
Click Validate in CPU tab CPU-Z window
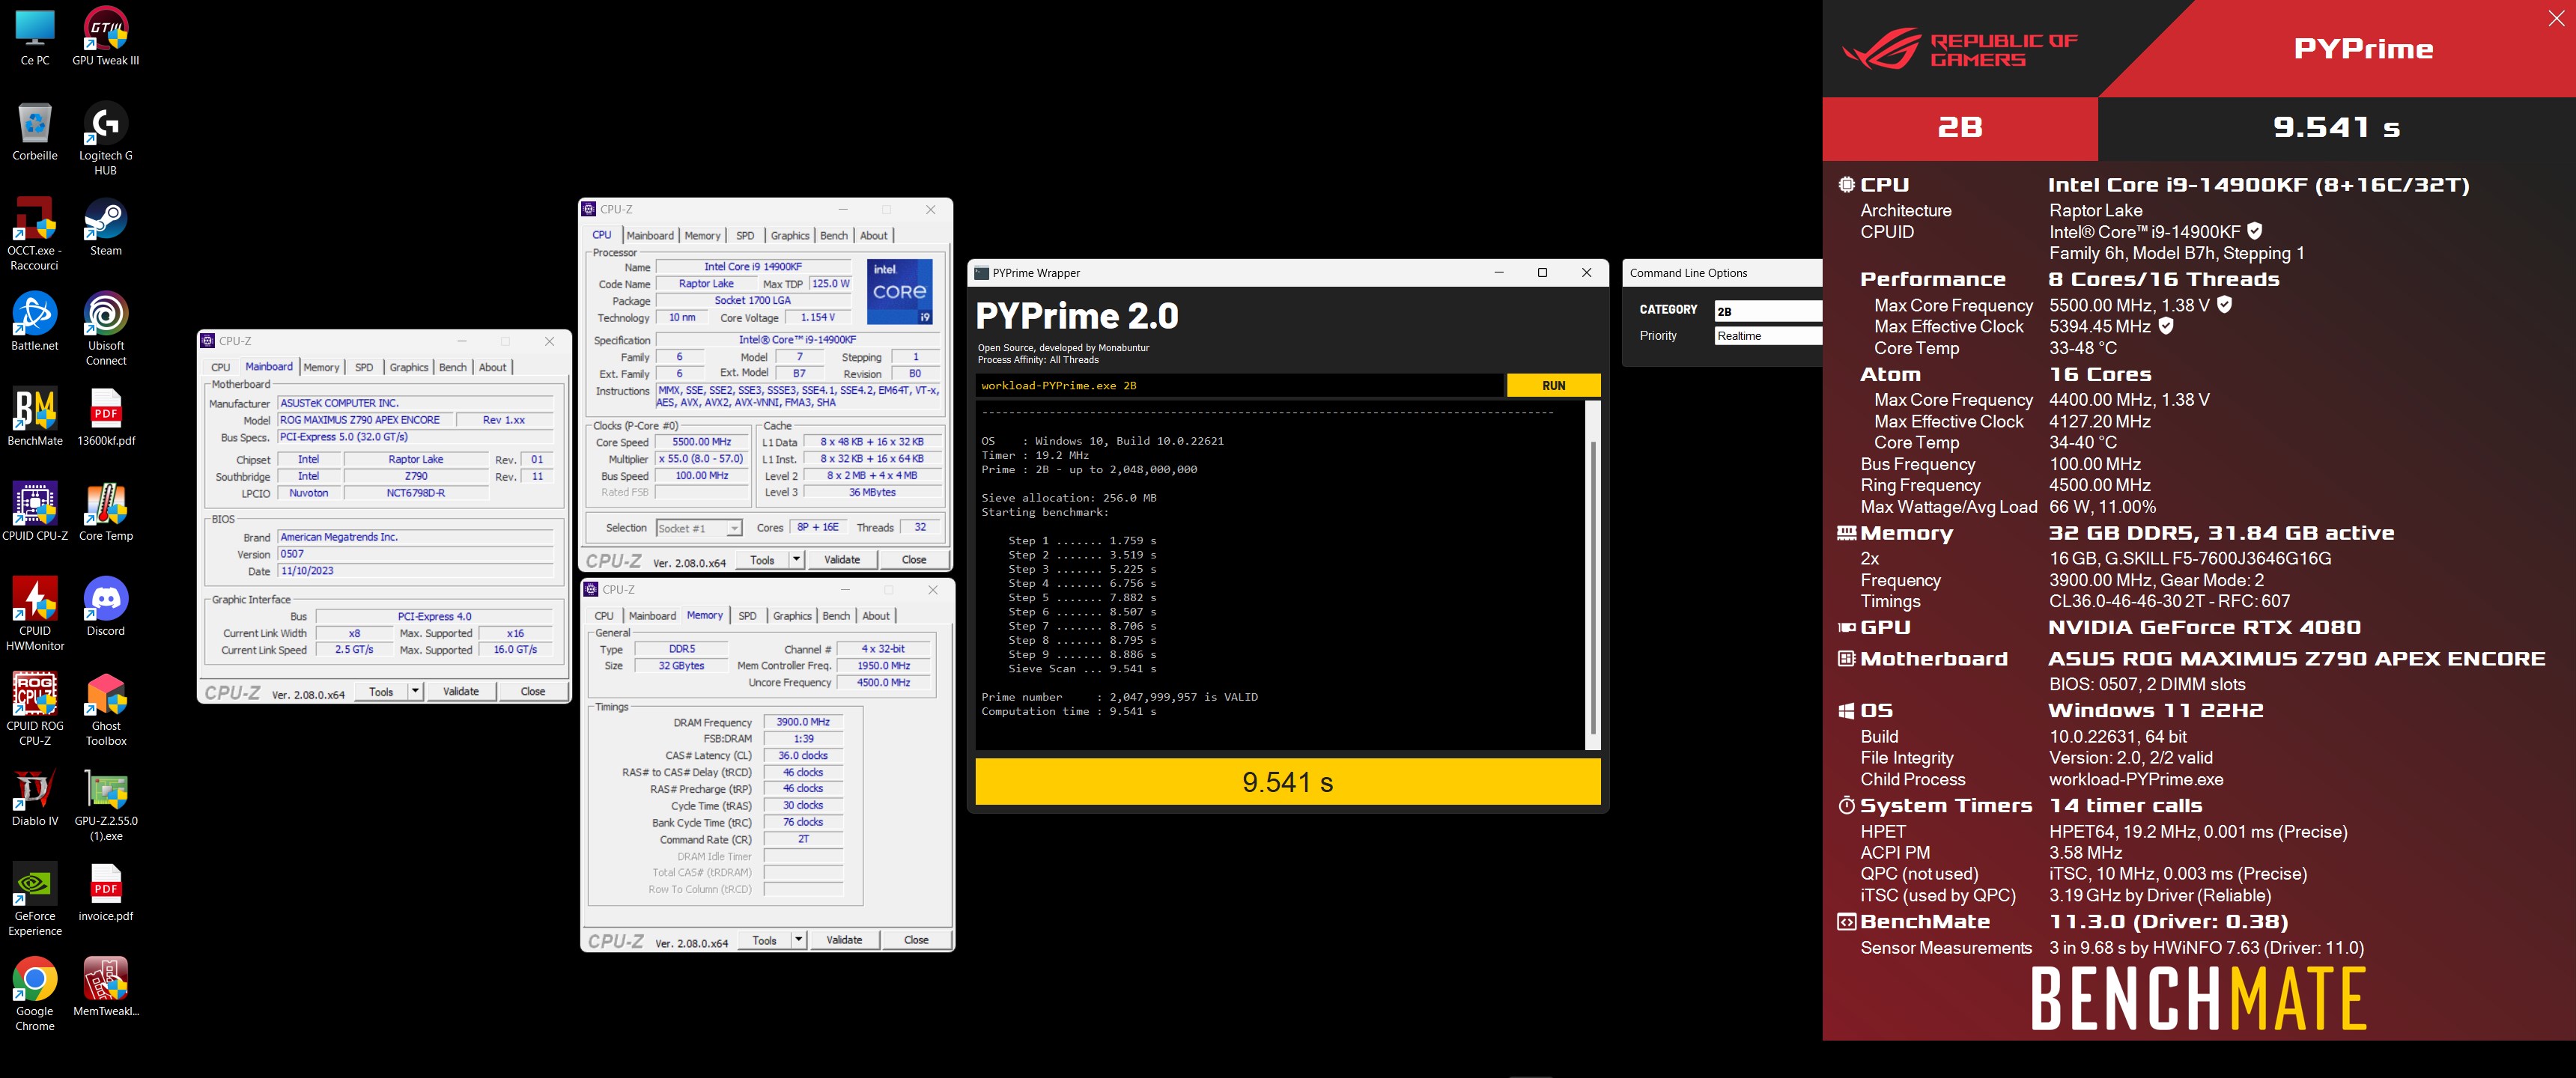(842, 559)
